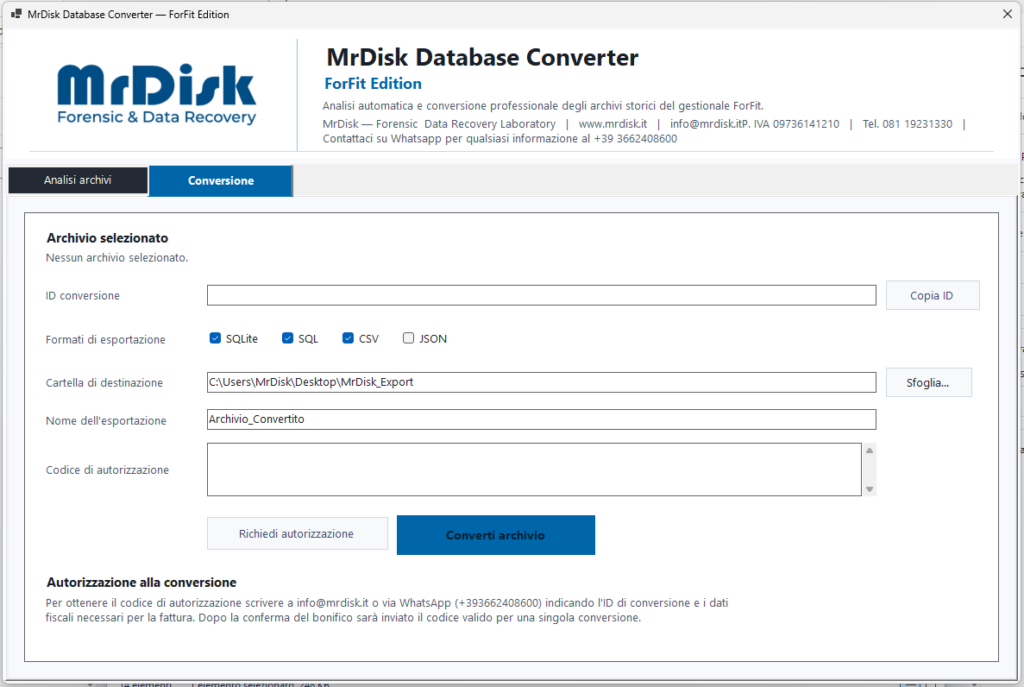Click the Copia ID button
This screenshot has width=1024, height=687.
click(932, 295)
